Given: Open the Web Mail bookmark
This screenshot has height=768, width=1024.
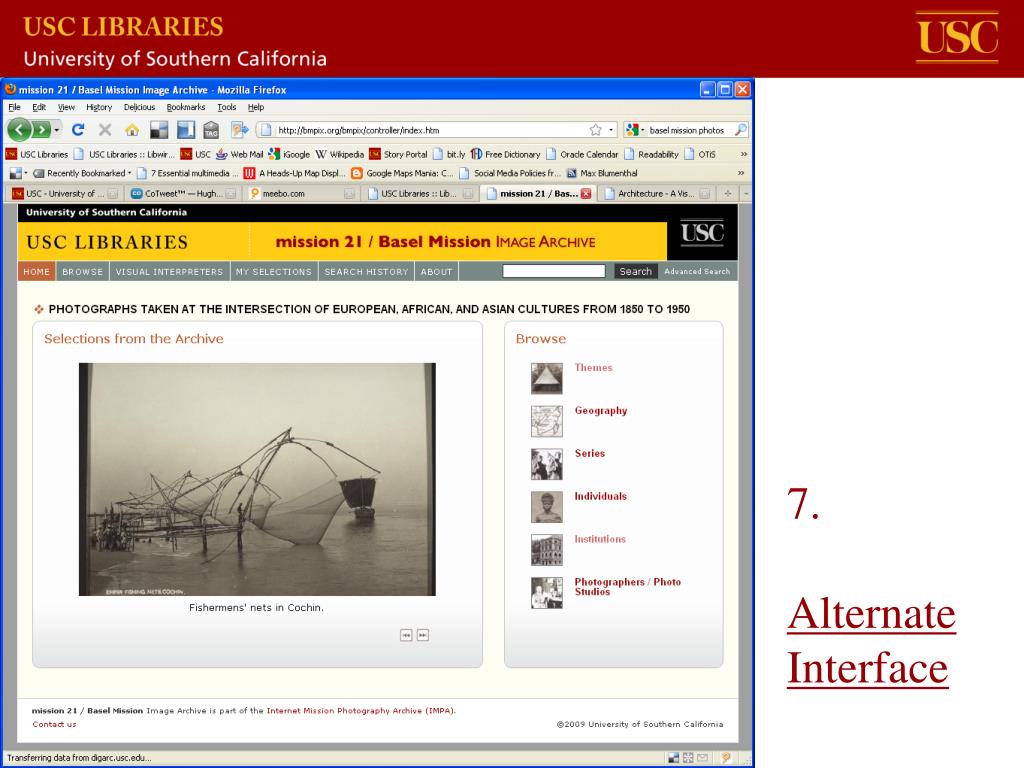Looking at the screenshot, I should click(x=240, y=154).
